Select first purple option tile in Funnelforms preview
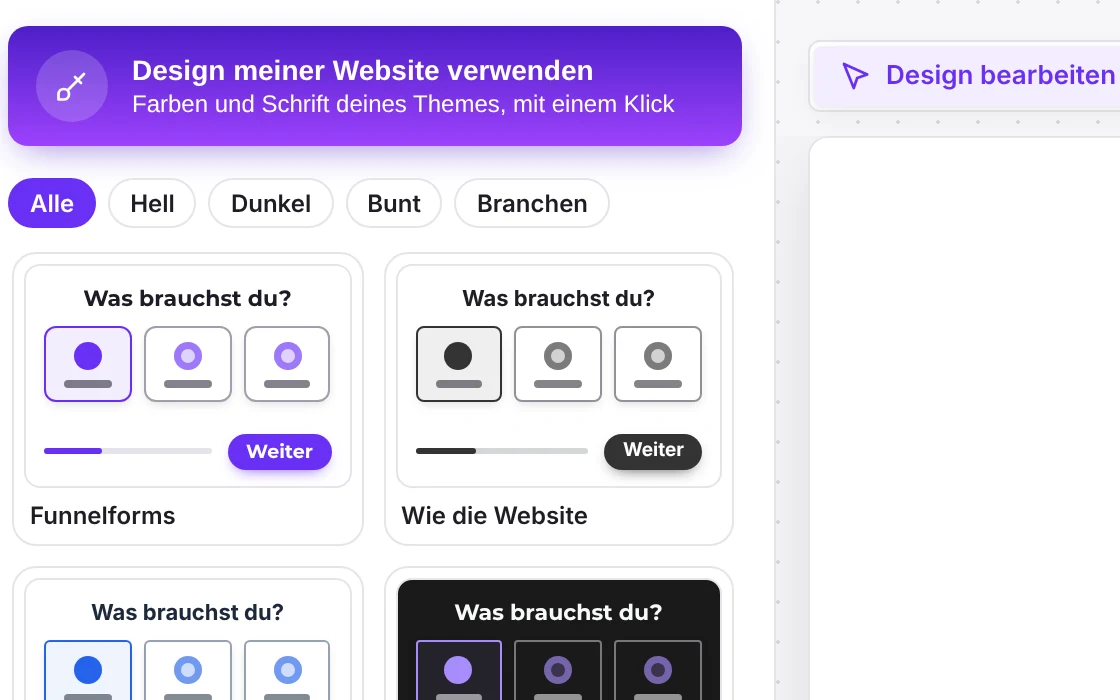Image resolution: width=1120 pixels, height=700 pixels. [x=88, y=364]
